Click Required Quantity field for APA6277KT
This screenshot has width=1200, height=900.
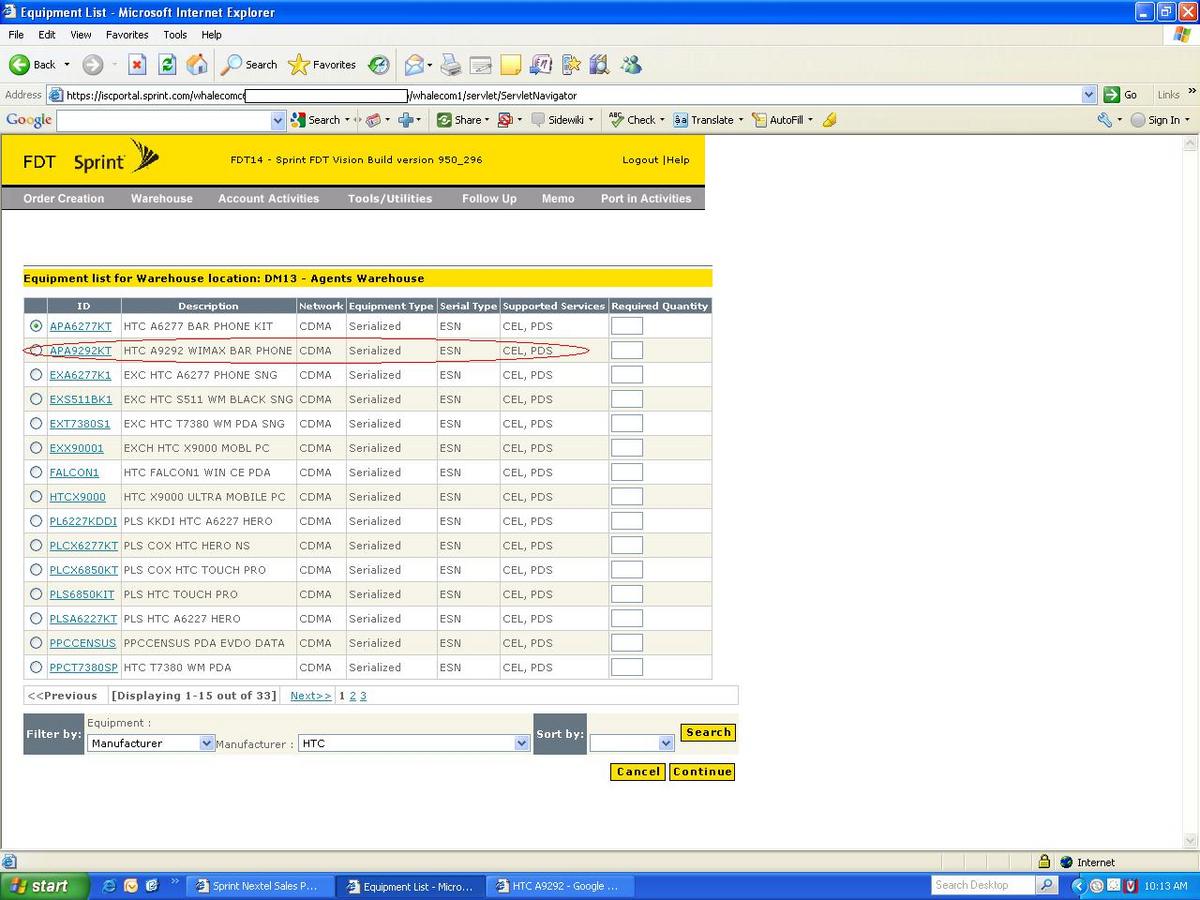pos(626,326)
